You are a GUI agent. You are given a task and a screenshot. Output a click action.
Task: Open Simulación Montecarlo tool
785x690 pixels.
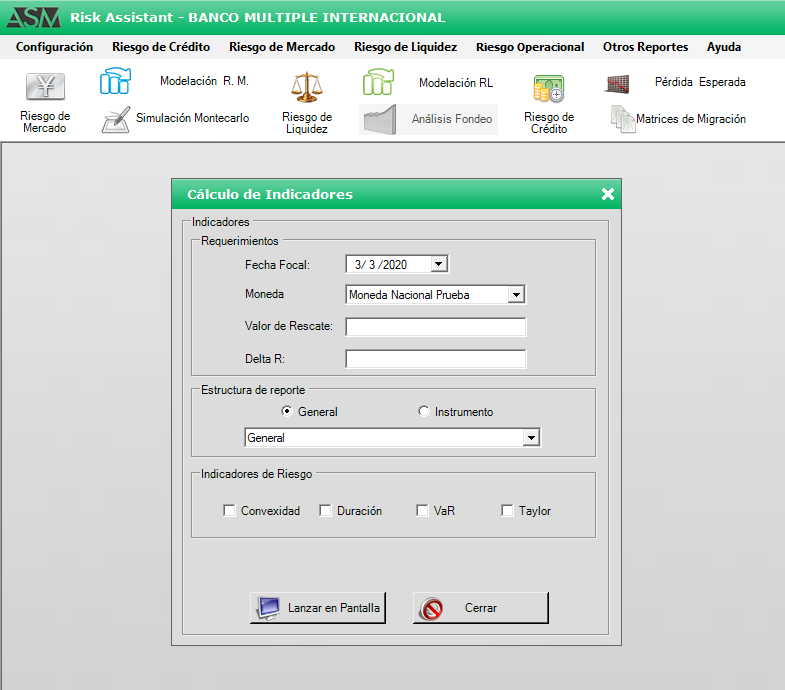click(x=116, y=119)
